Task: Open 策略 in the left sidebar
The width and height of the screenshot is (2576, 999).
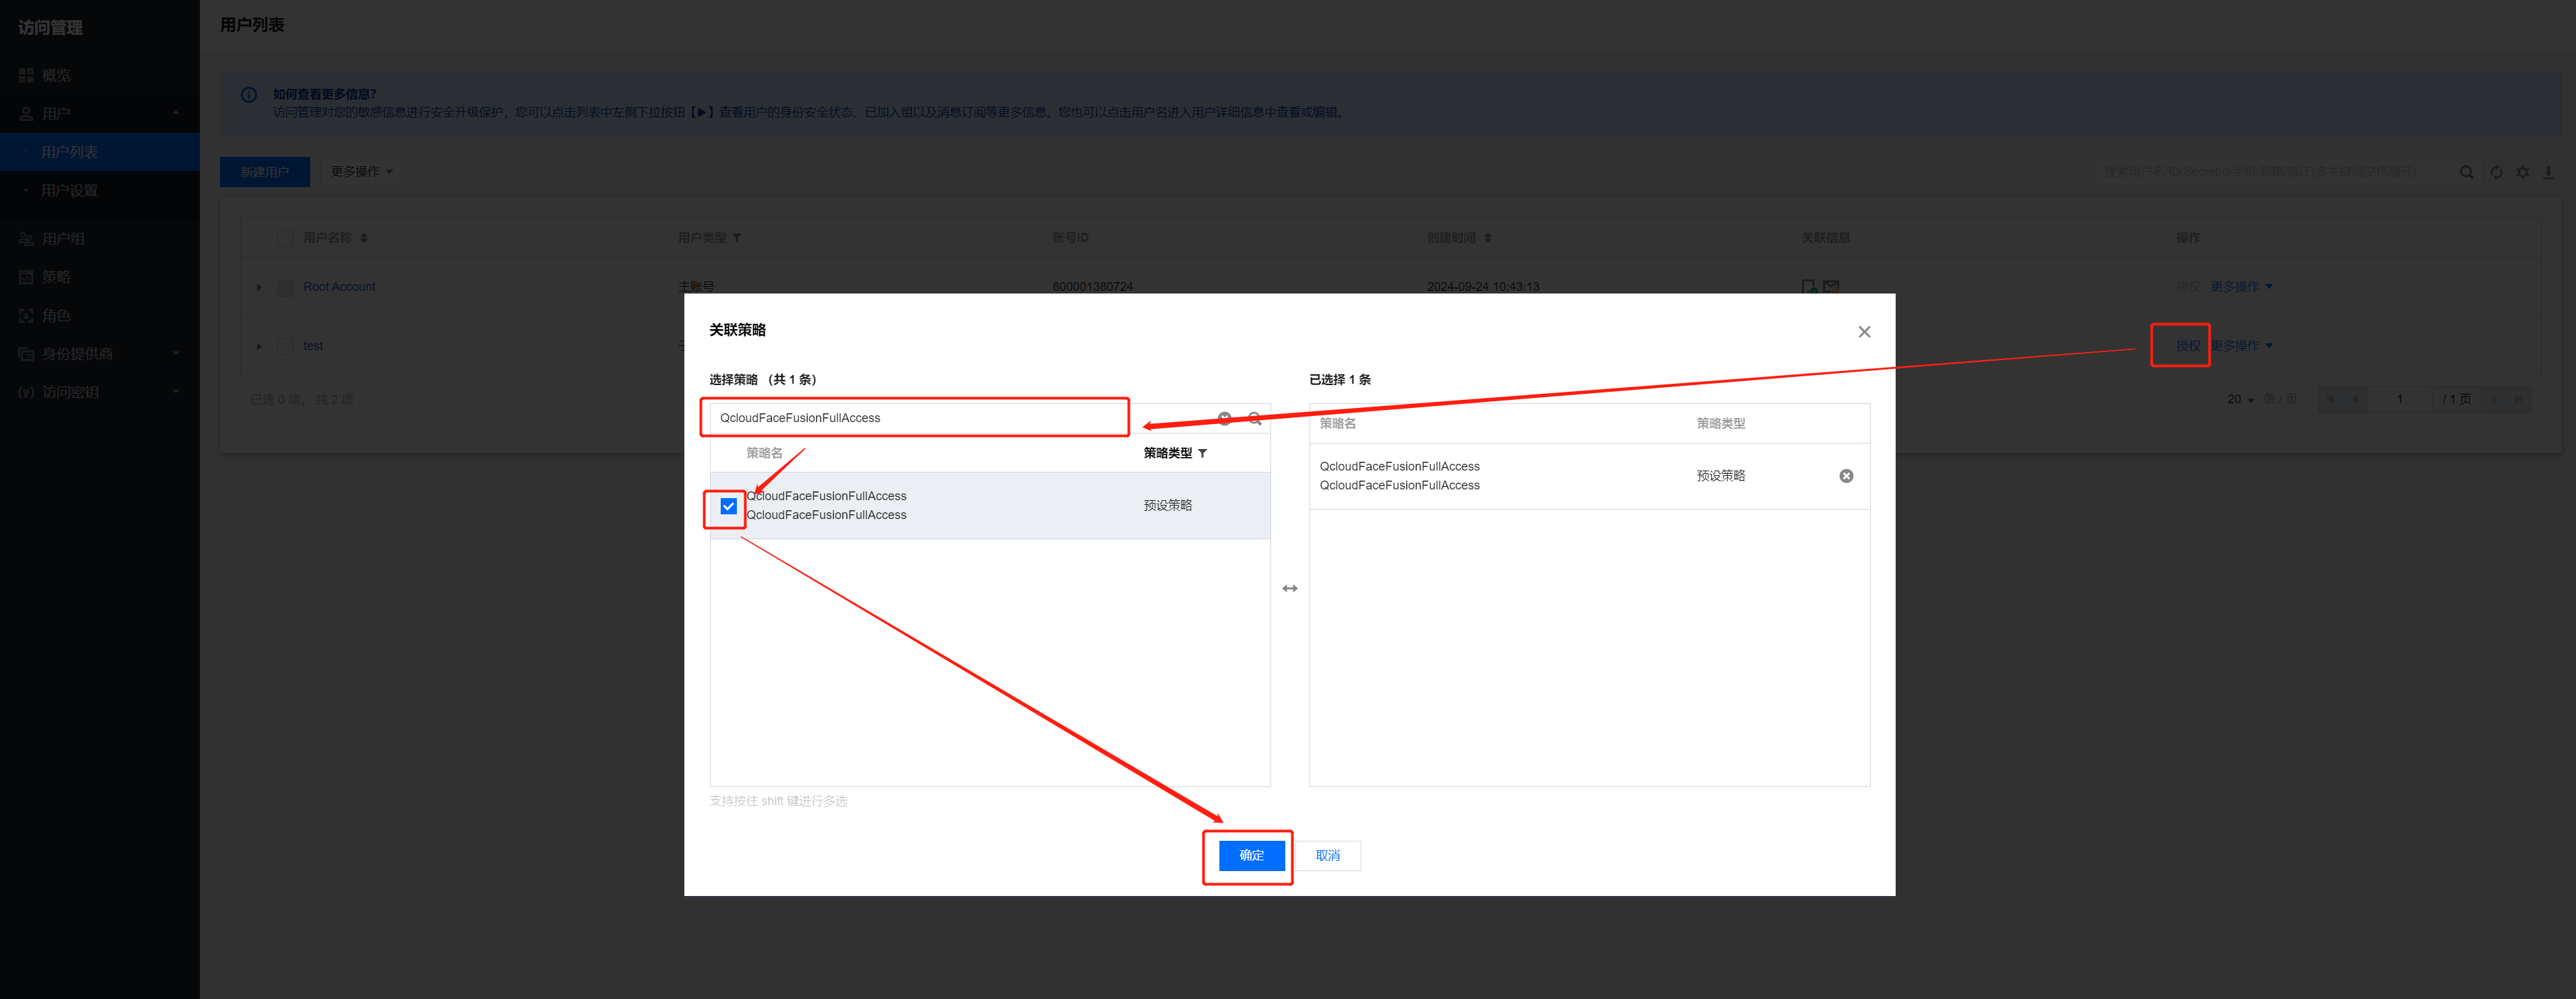Action: click(x=56, y=277)
